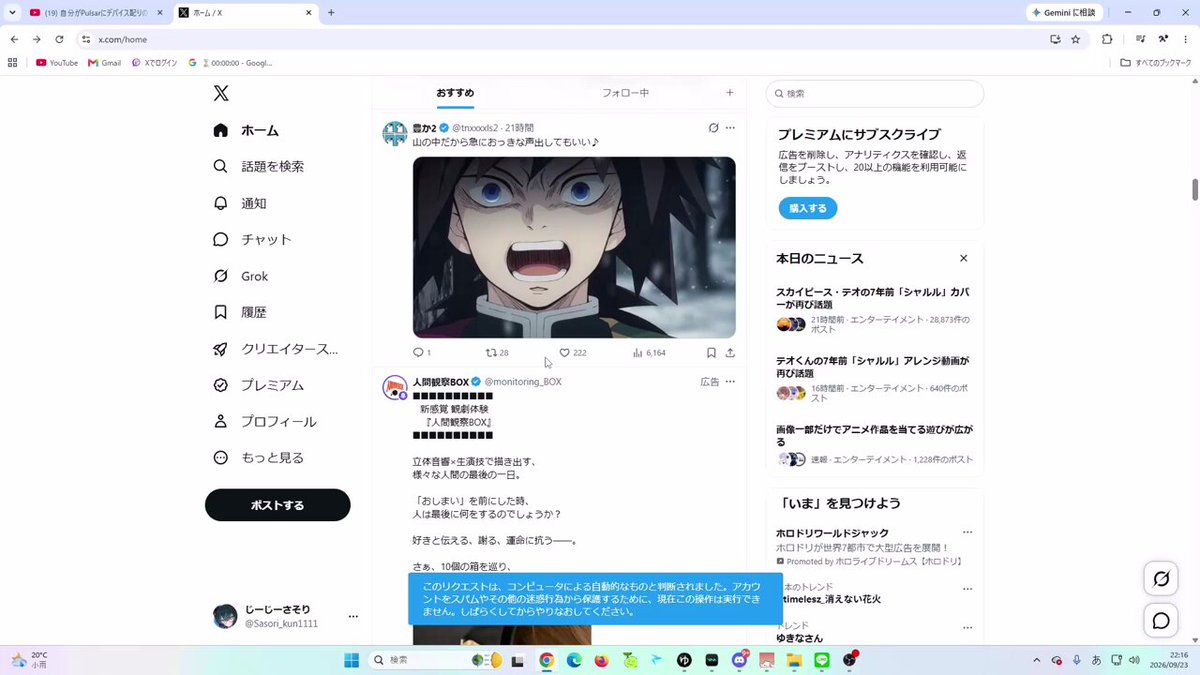Open スカイピース・テオ シャルル news item
The image size is (1200, 675).
(875, 309)
